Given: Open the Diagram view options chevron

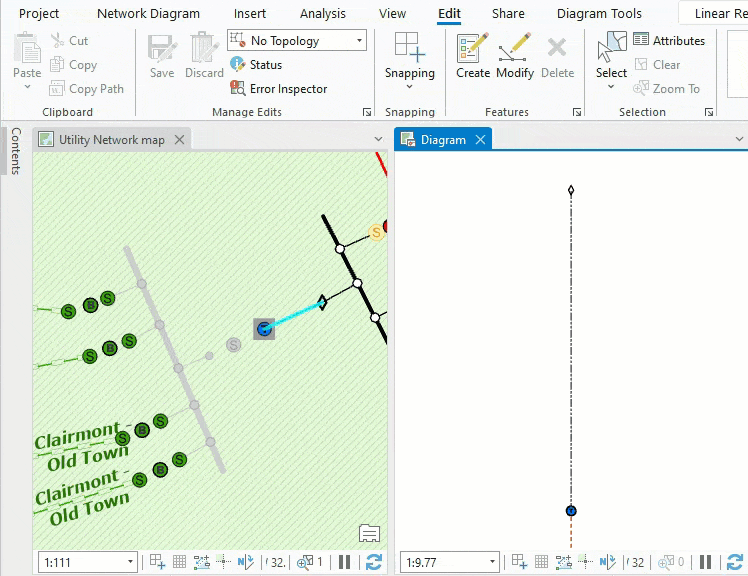Looking at the screenshot, I should pos(739,139).
